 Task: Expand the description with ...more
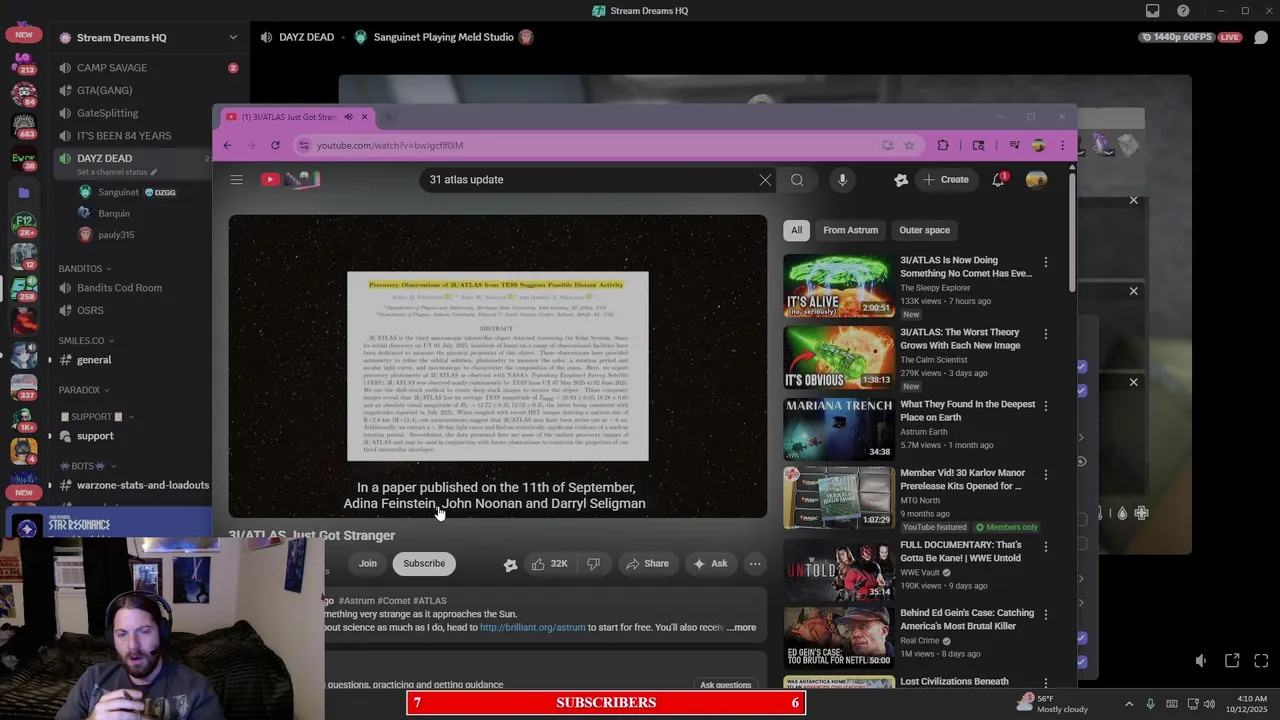[741, 628]
